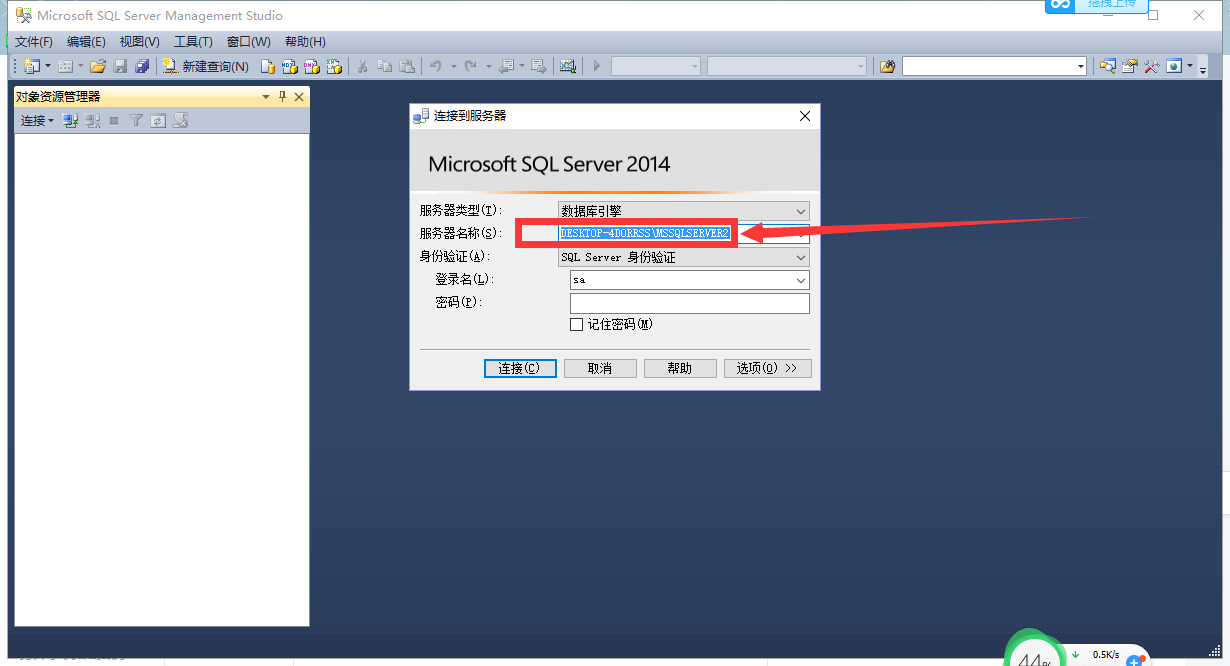
Task: Open the 编辑(E) menu
Action: tap(86, 41)
